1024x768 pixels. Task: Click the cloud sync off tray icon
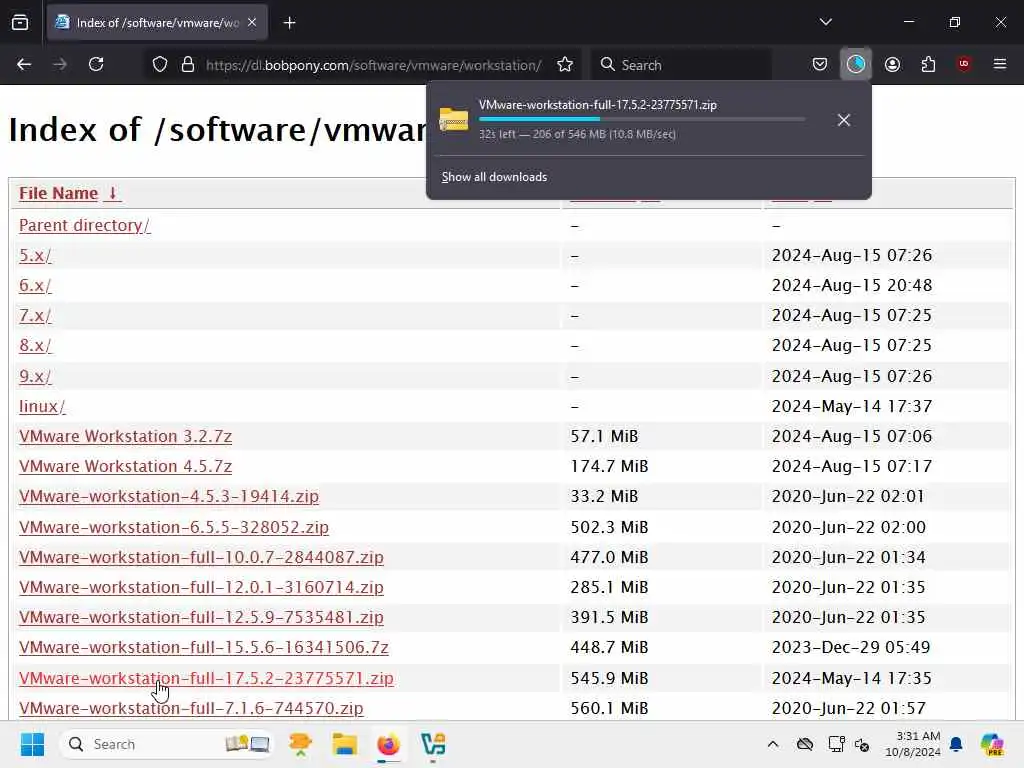pos(805,744)
